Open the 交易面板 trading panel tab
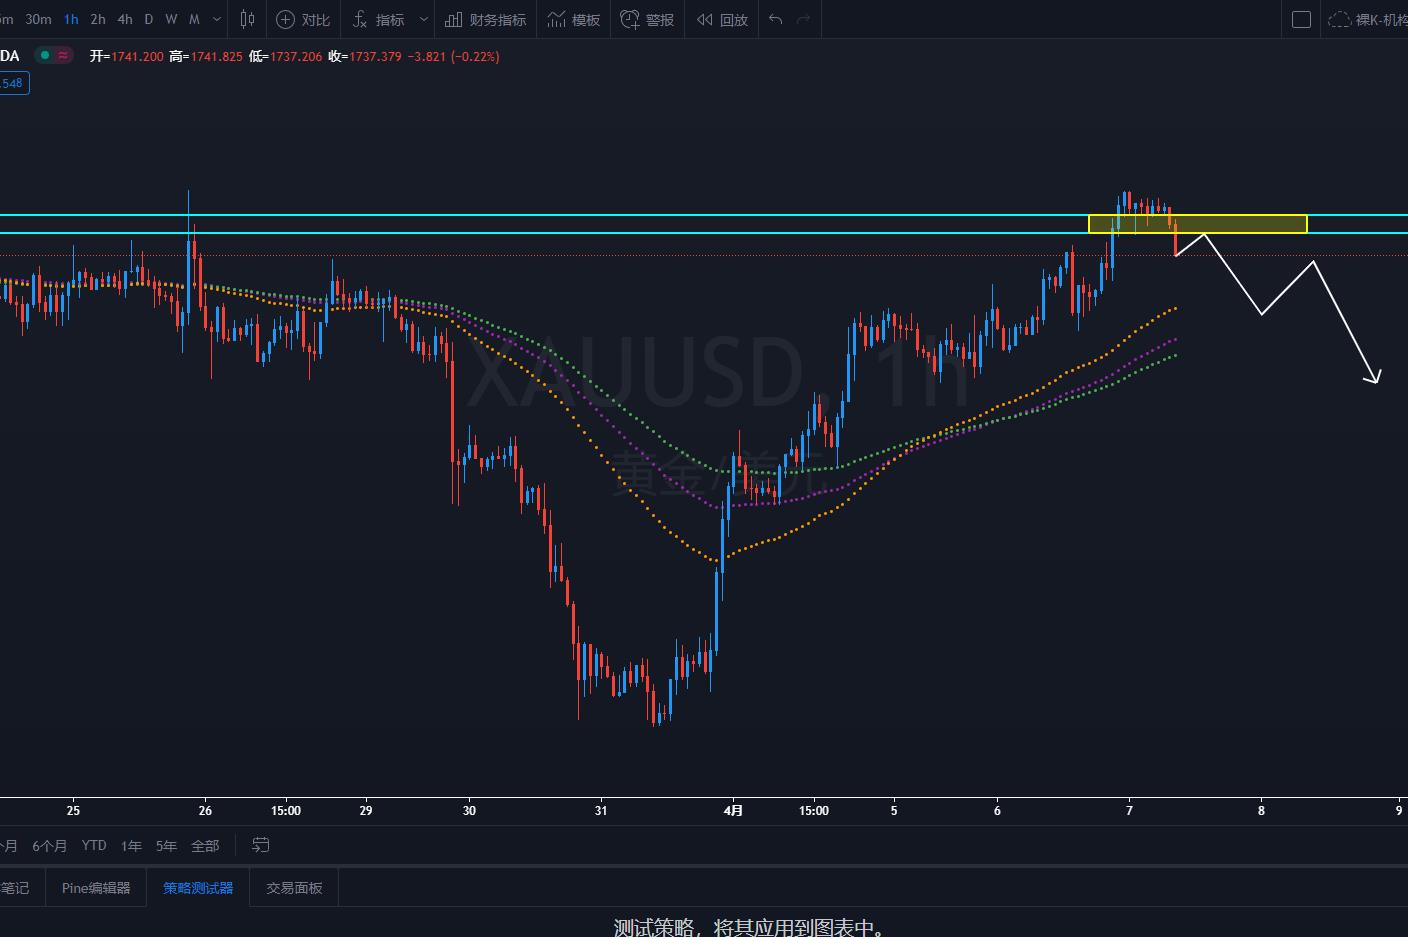Viewport: 1408px width, 937px height. point(294,888)
